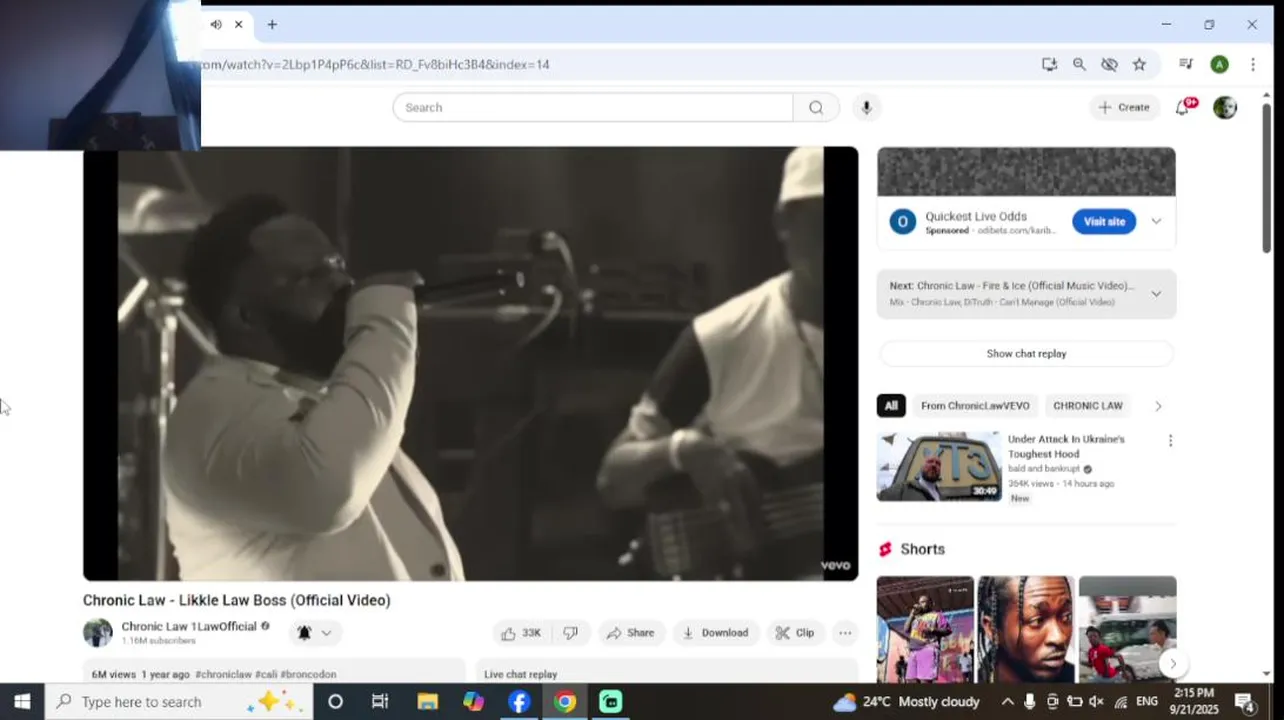Open Chrome three-dot menu
The width and height of the screenshot is (1284, 720).
click(x=1252, y=64)
